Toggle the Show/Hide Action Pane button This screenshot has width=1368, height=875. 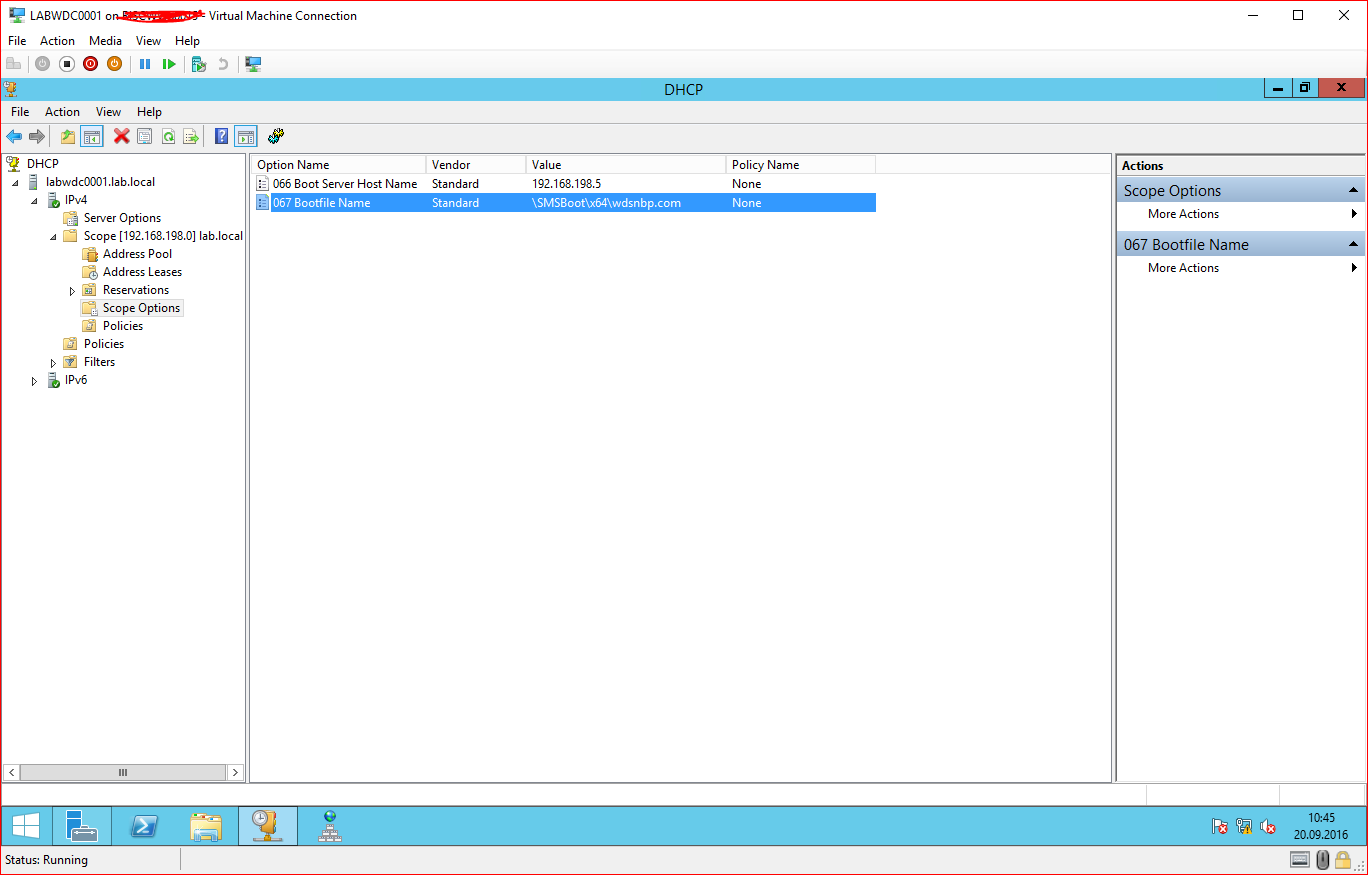246,136
